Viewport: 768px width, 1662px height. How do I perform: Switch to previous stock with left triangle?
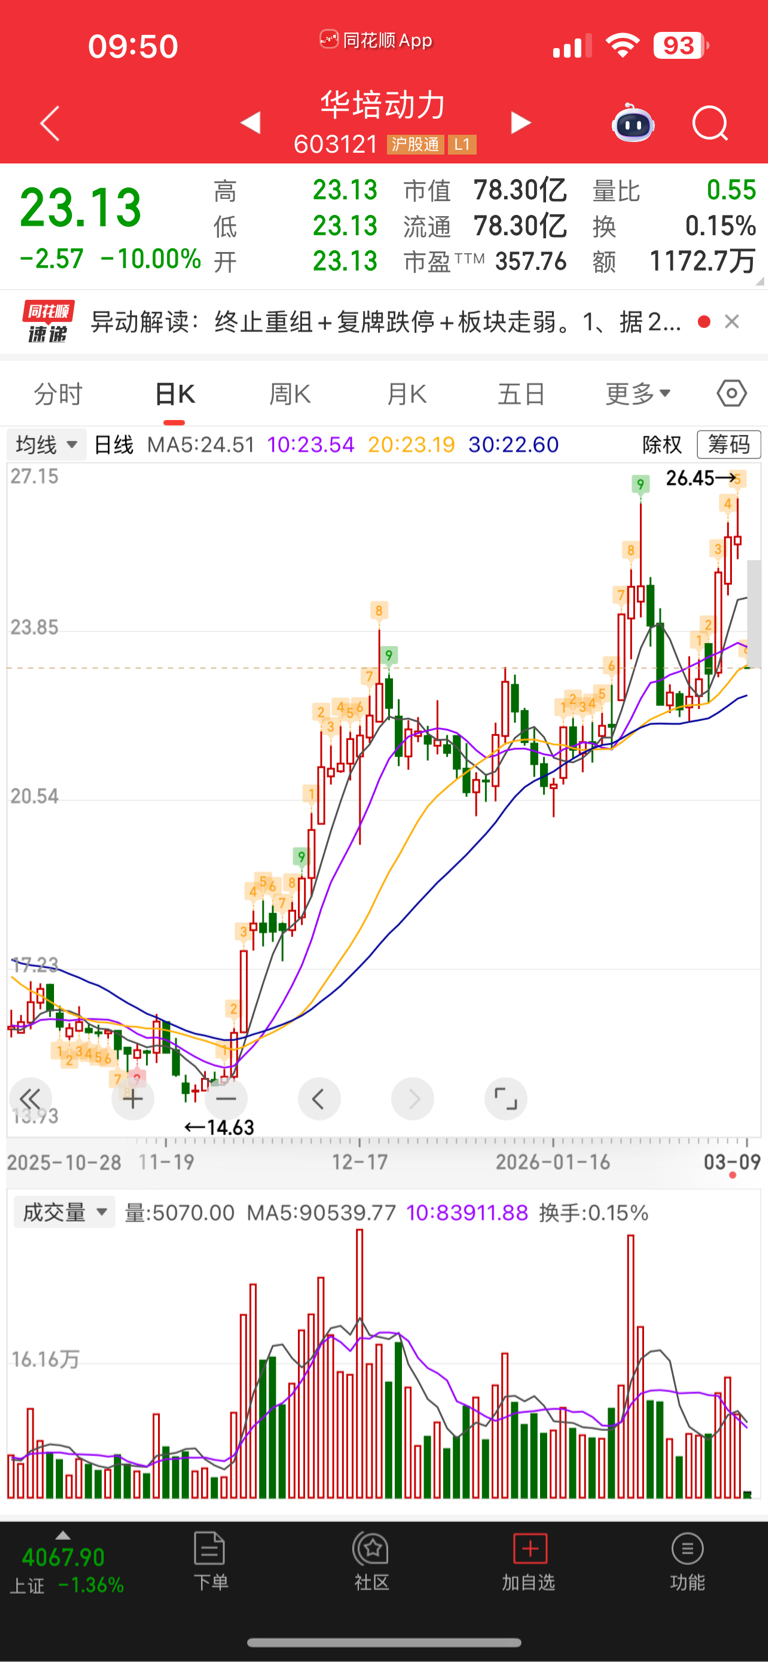click(251, 122)
